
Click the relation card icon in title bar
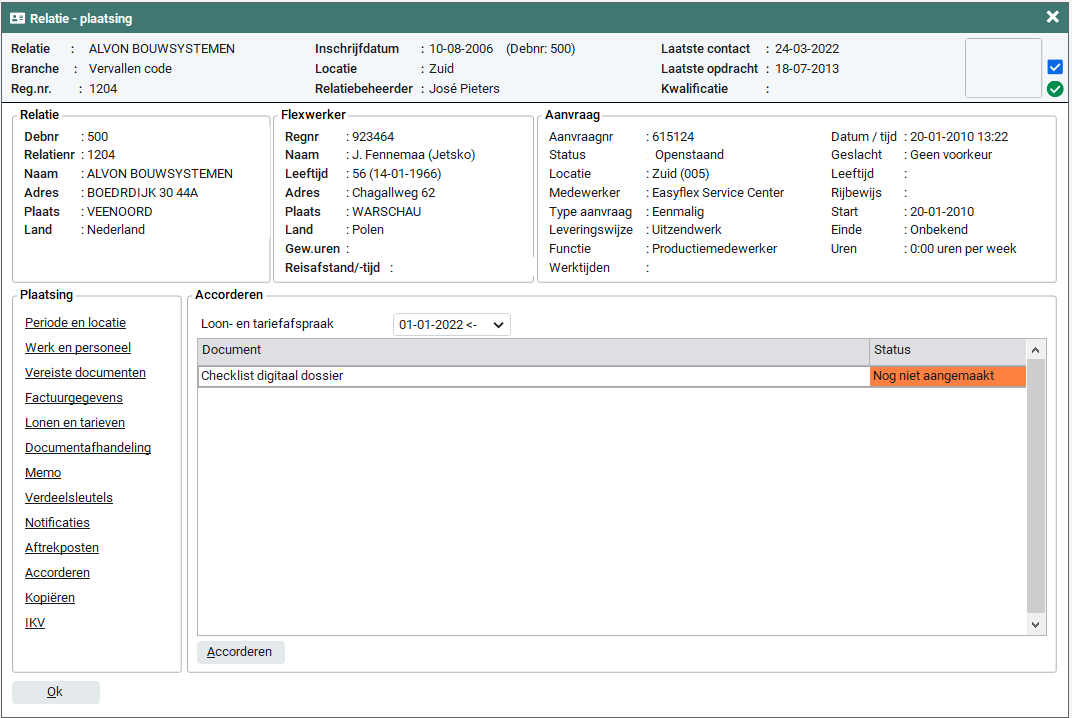pyautogui.click(x=18, y=18)
